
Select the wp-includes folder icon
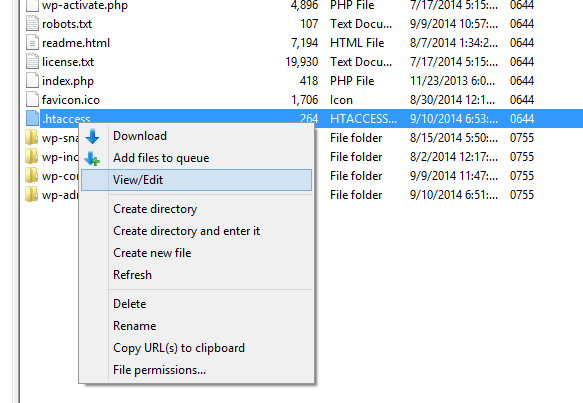point(32,156)
